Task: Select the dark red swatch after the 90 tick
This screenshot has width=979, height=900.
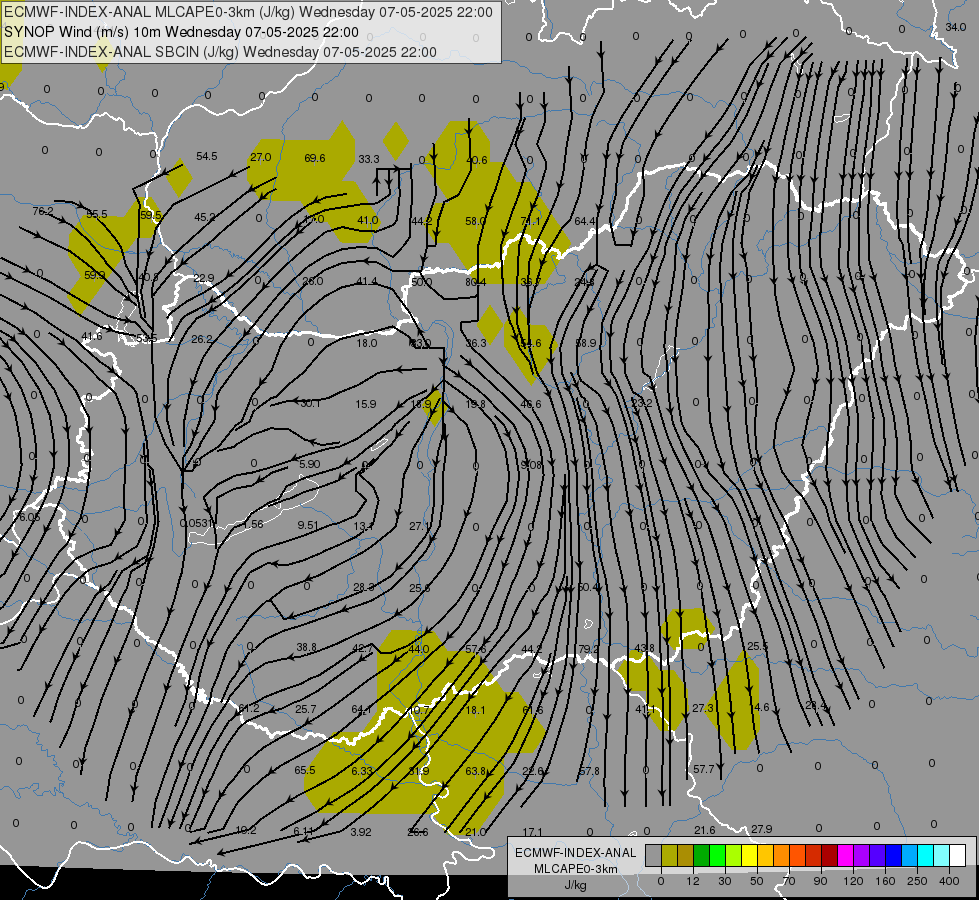Action: click(x=829, y=855)
